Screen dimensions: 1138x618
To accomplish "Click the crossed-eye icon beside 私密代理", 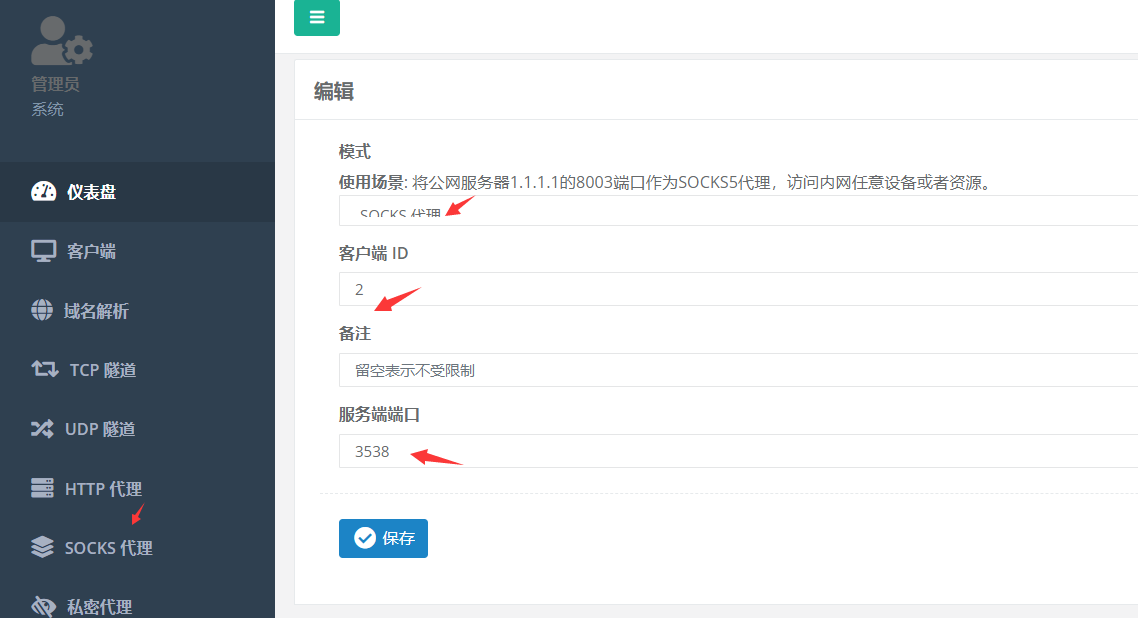I will pos(43,606).
